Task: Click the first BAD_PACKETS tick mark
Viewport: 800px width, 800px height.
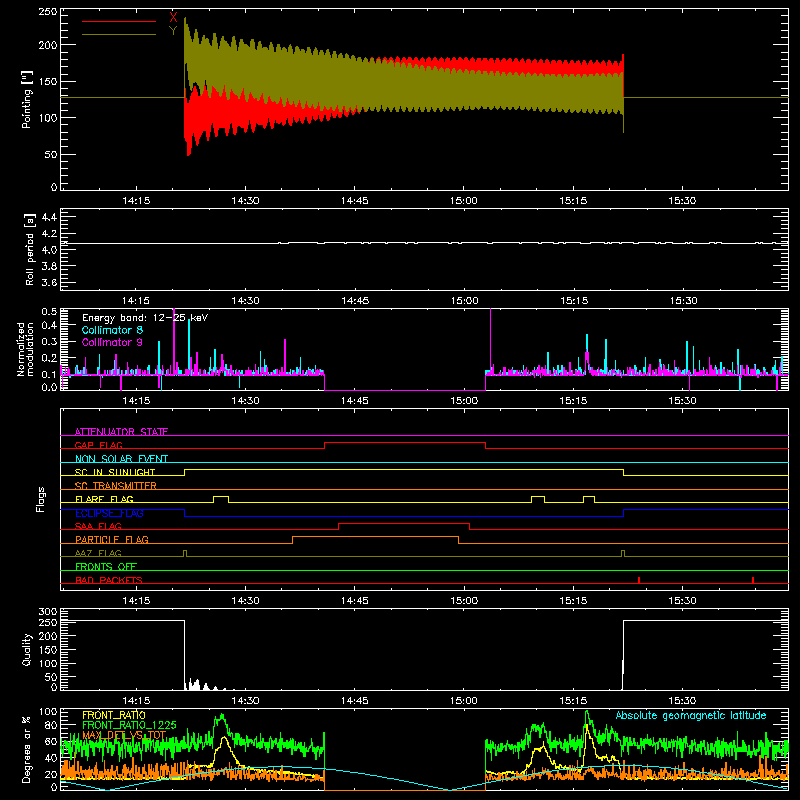Action: [639, 580]
